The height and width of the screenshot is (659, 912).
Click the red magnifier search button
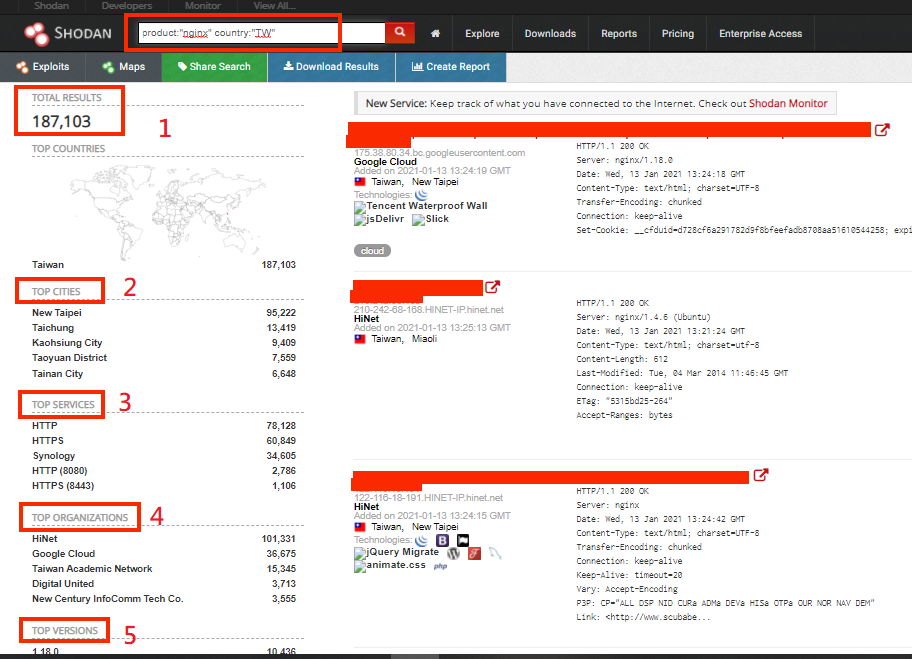click(400, 33)
